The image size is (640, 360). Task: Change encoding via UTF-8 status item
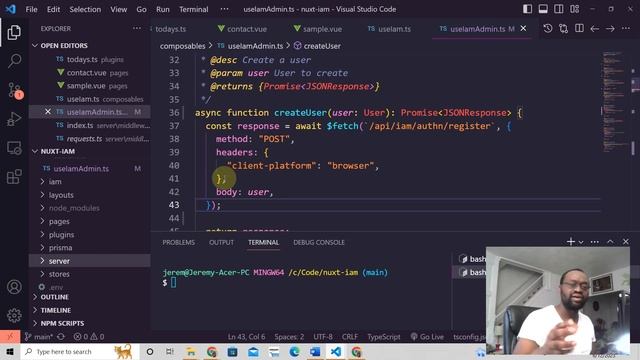[323, 337]
